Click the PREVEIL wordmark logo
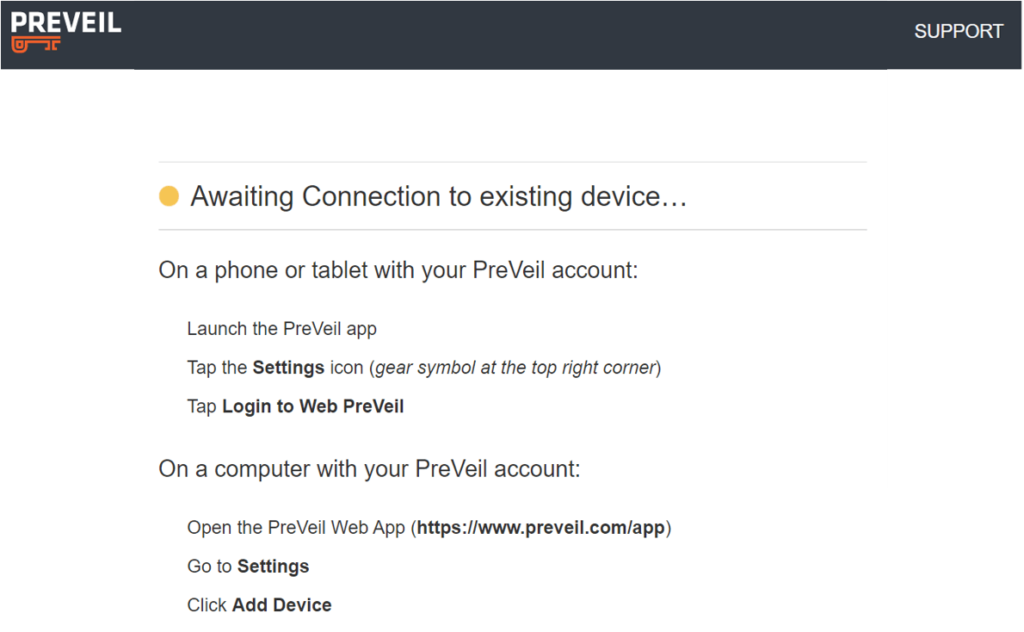This screenshot has height=632, width=1024. [x=66, y=24]
